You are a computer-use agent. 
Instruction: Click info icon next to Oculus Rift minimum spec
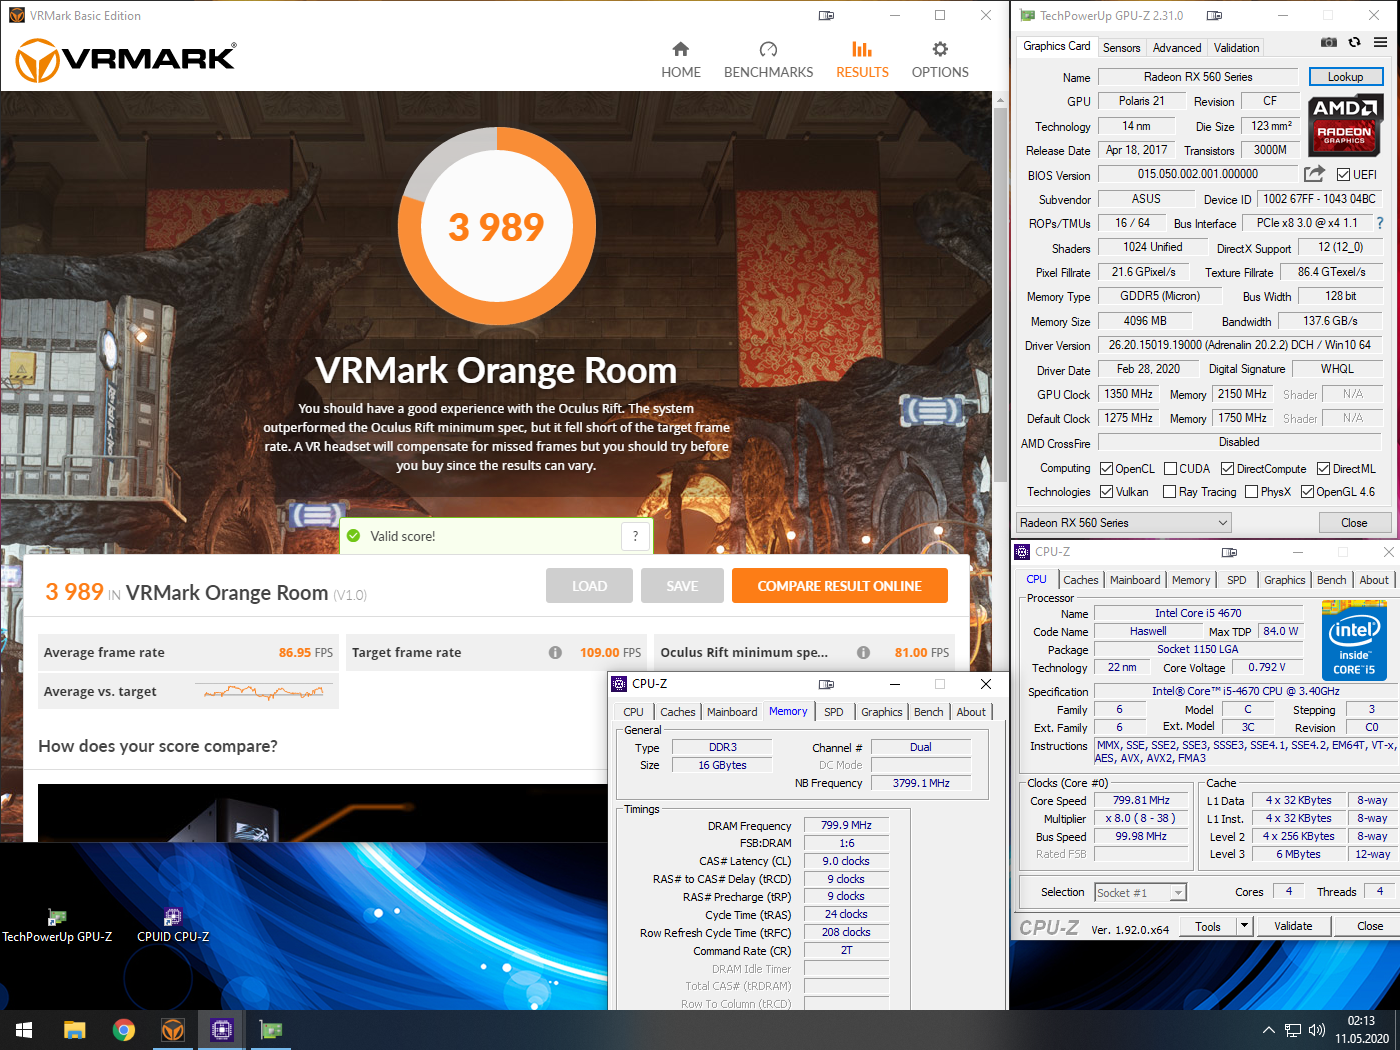tap(863, 652)
